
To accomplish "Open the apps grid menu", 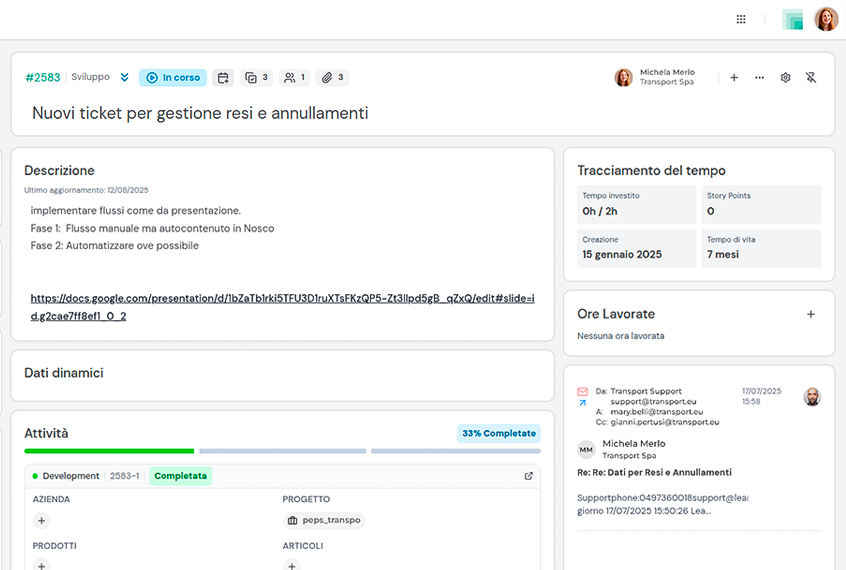I will click(741, 19).
